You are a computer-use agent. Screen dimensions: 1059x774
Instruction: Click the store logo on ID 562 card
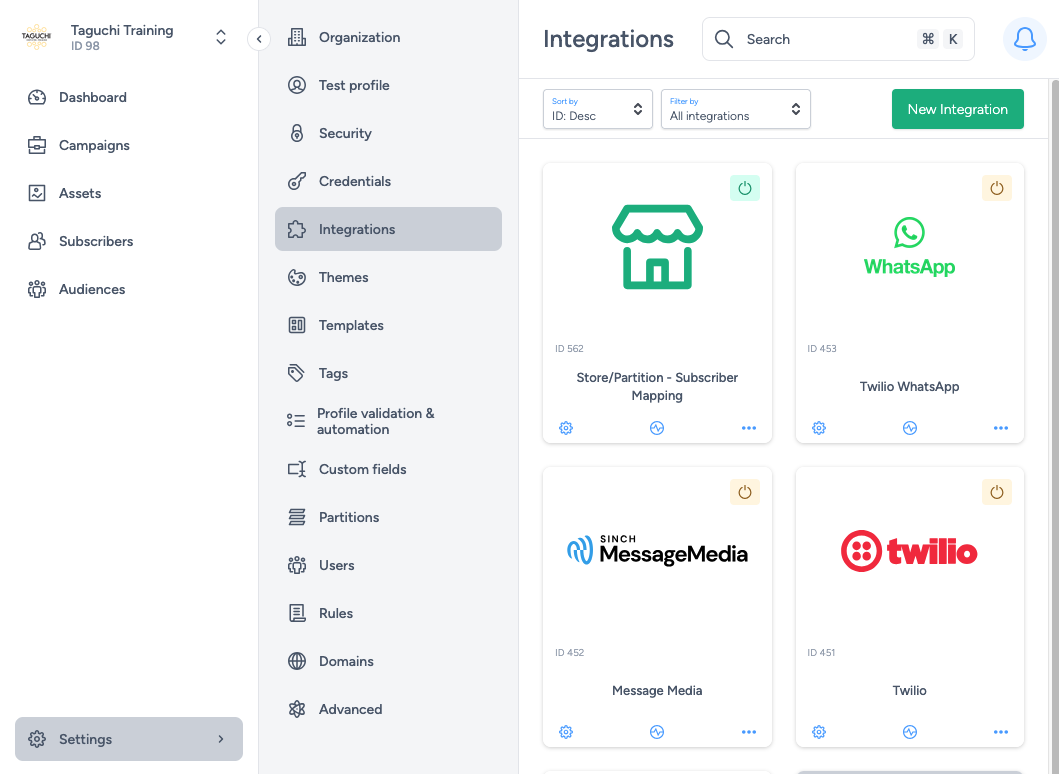[657, 247]
